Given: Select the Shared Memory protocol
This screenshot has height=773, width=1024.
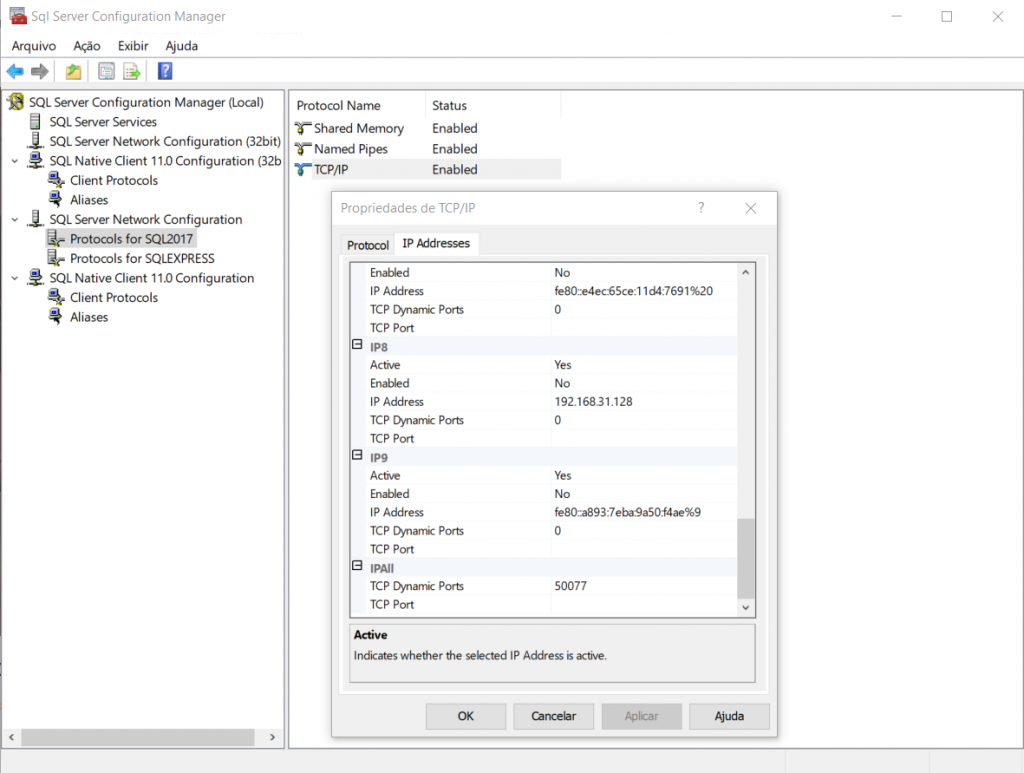Looking at the screenshot, I should [x=357, y=128].
